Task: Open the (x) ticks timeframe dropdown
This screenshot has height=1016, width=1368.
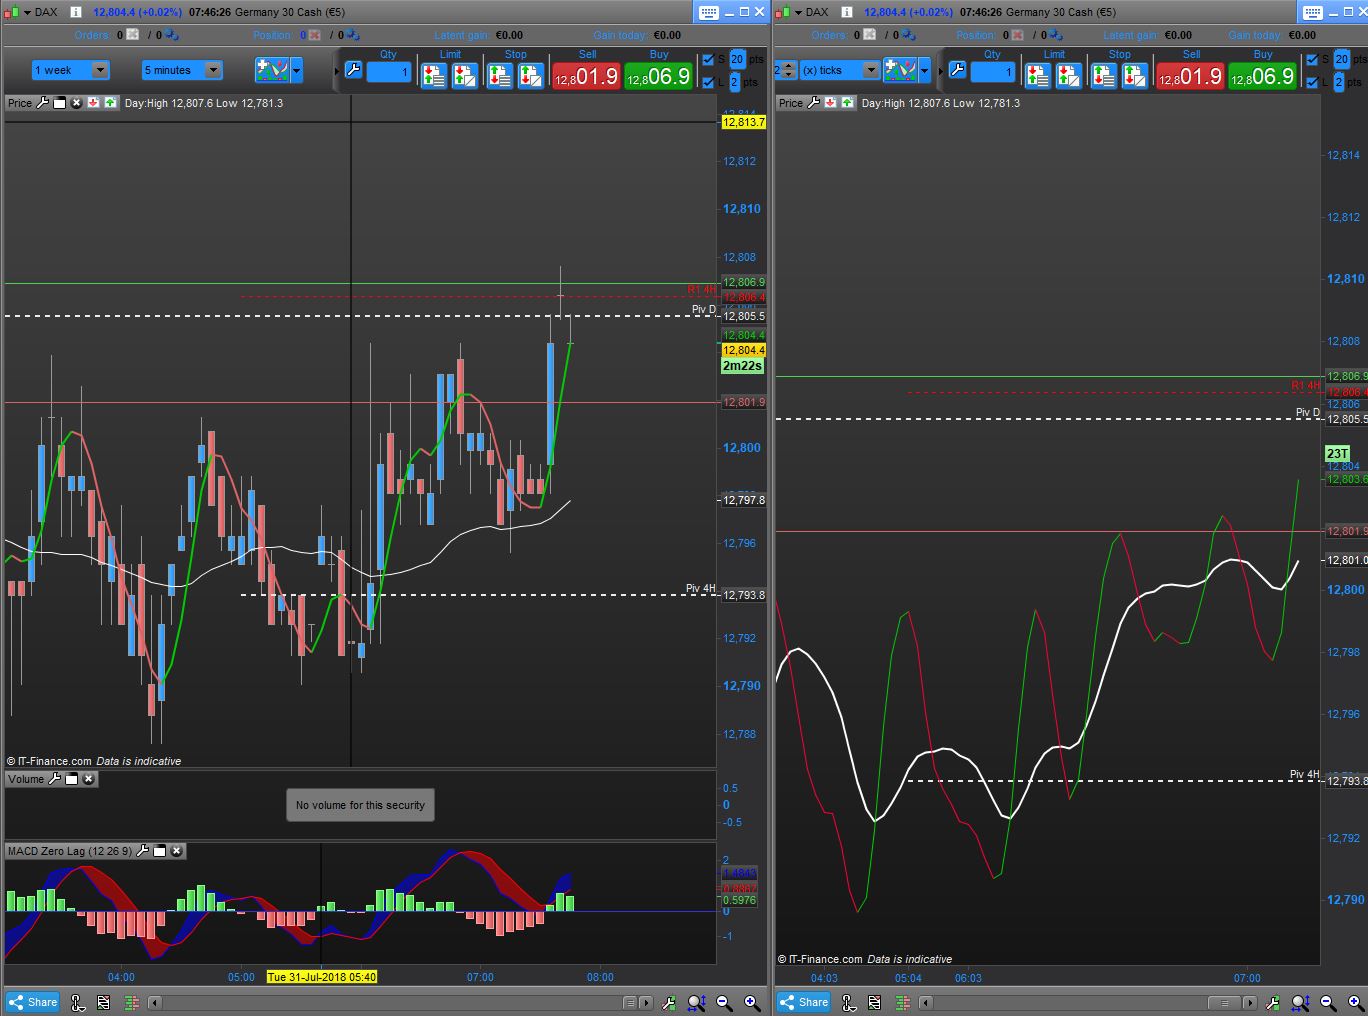Action: coord(839,70)
